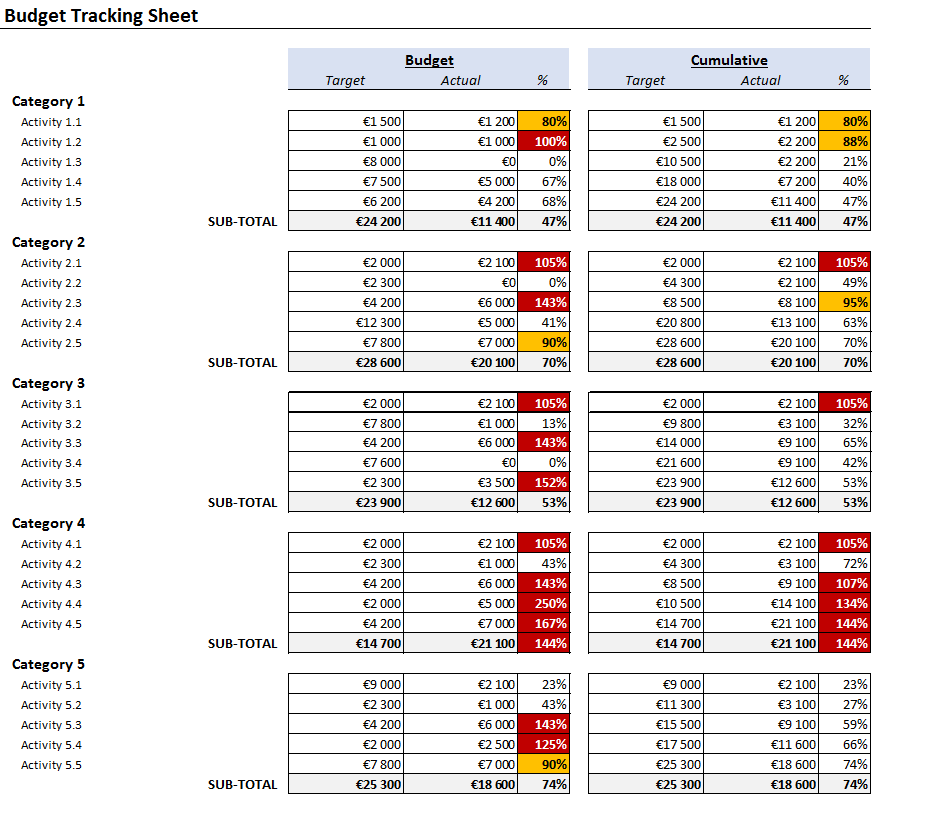Click the Budget Tracking Sheet title
The width and height of the screenshot is (936, 815).
pos(101,16)
